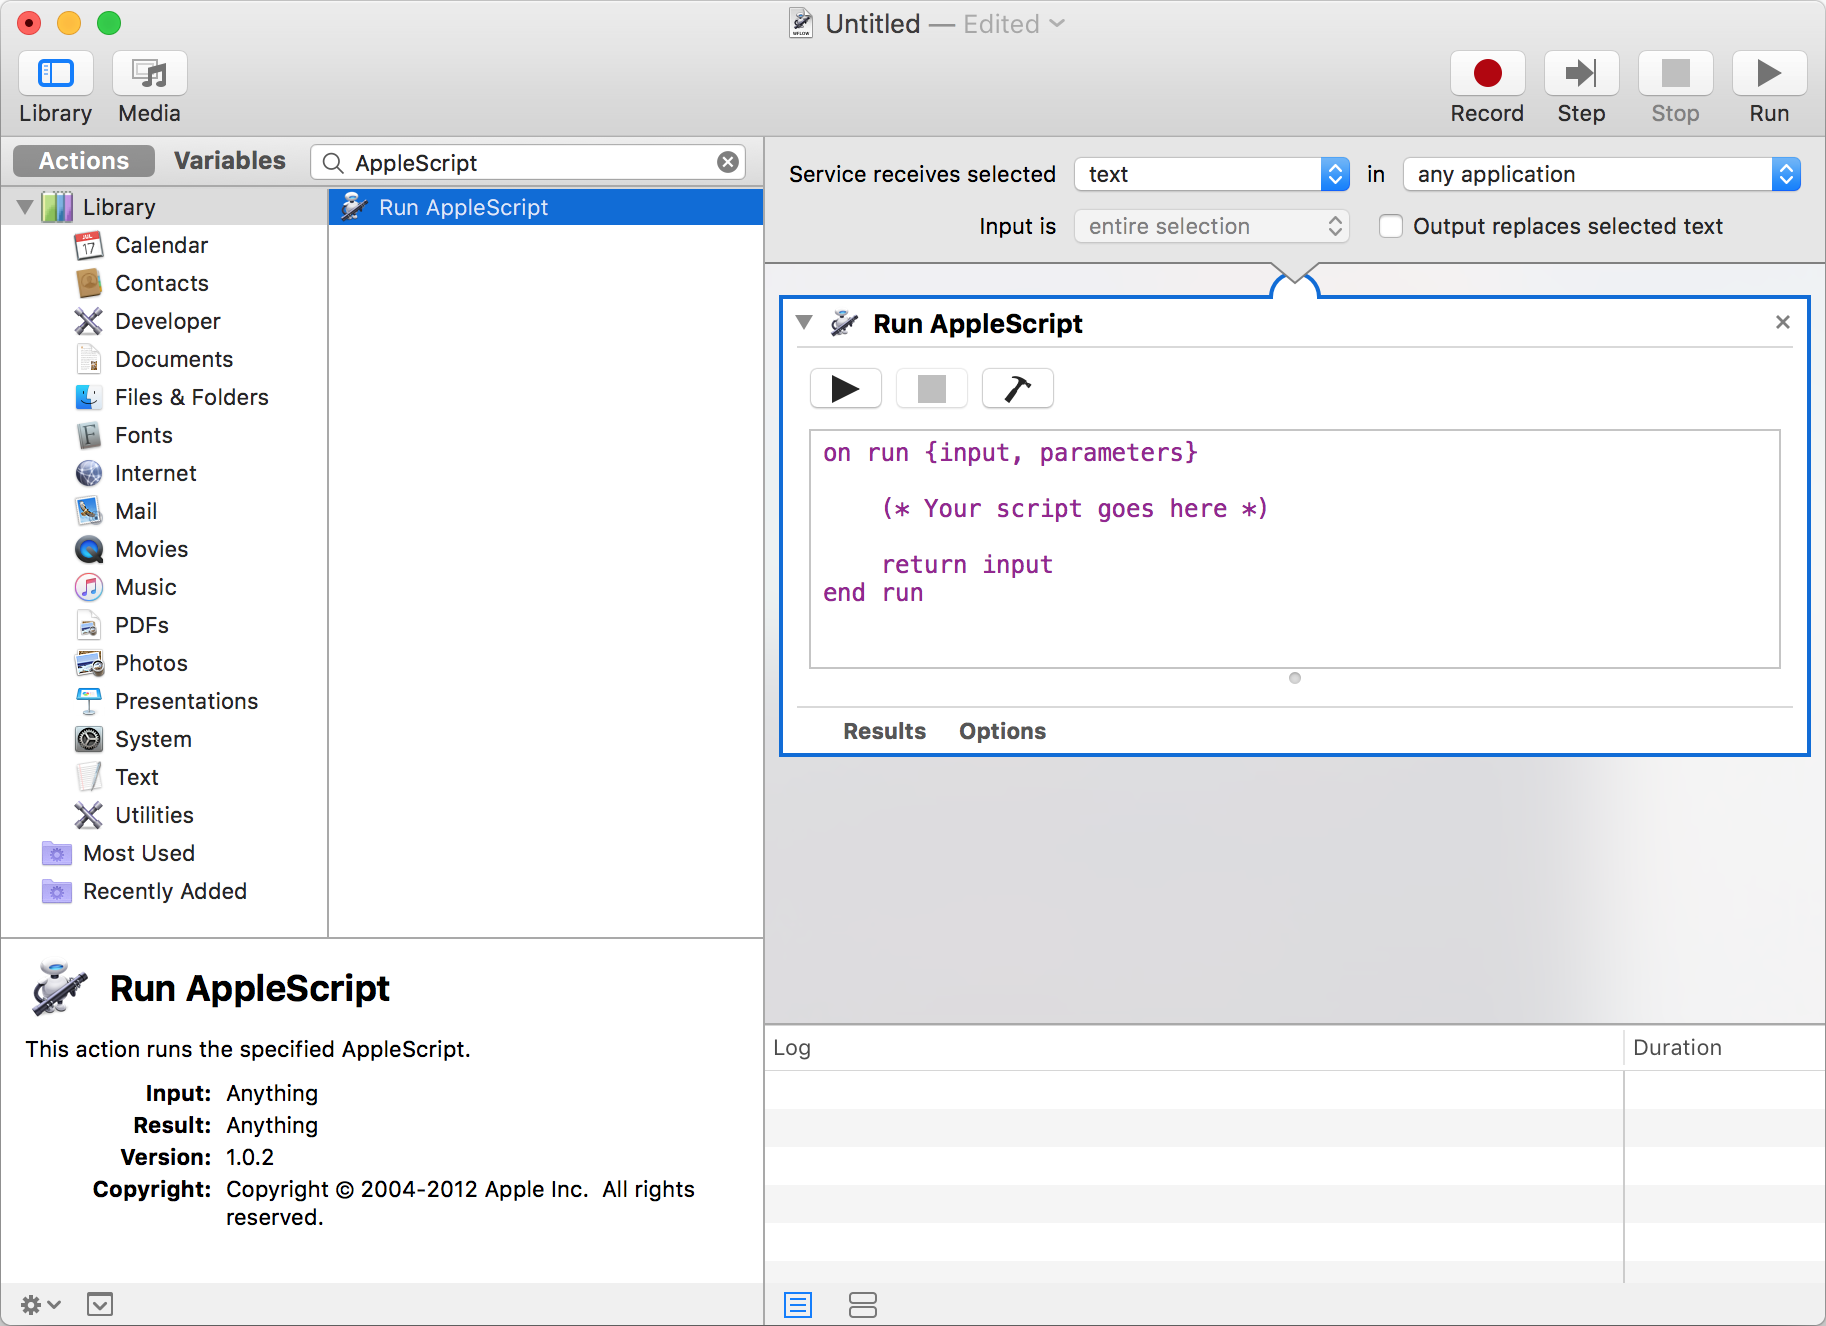This screenshot has width=1826, height=1326.
Task: Show the Results of the action
Action: (x=884, y=731)
